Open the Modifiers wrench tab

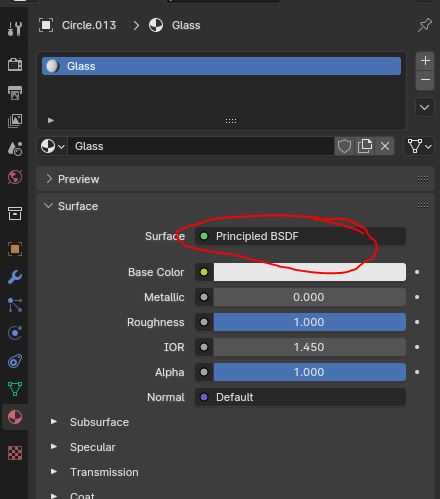(x=15, y=277)
